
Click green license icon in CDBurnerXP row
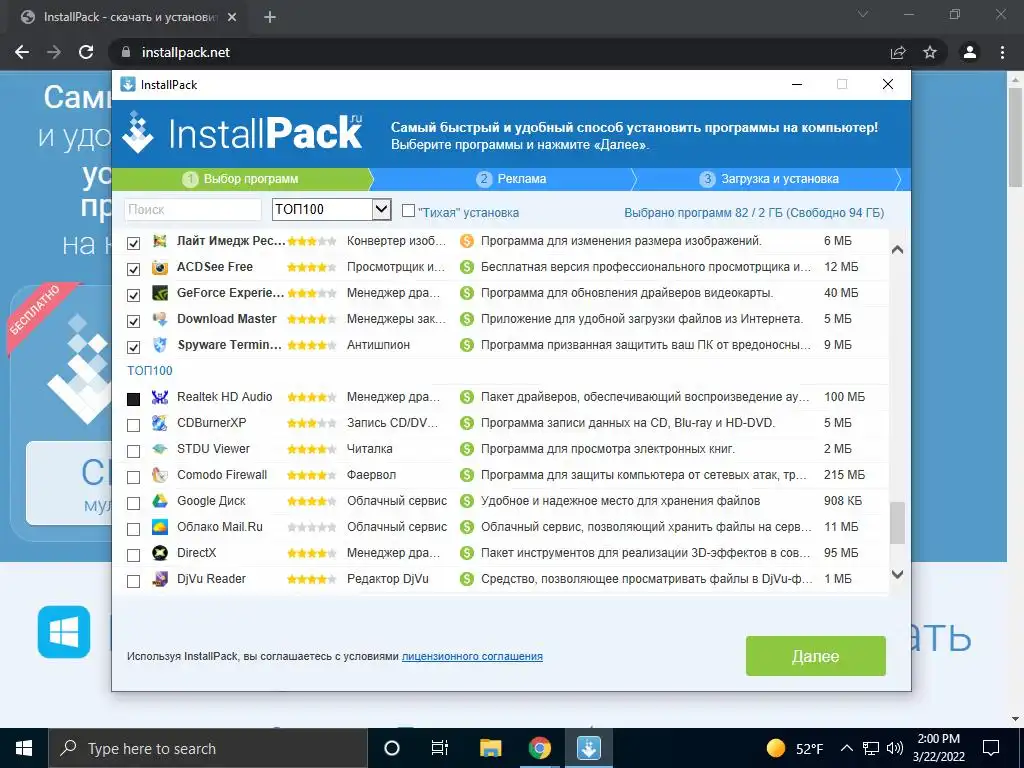tap(466, 423)
